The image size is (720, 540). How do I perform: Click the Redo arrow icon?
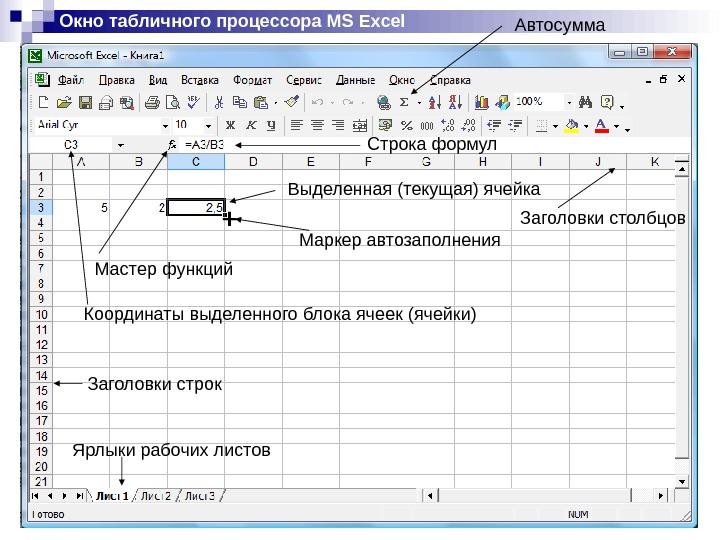coord(348,102)
